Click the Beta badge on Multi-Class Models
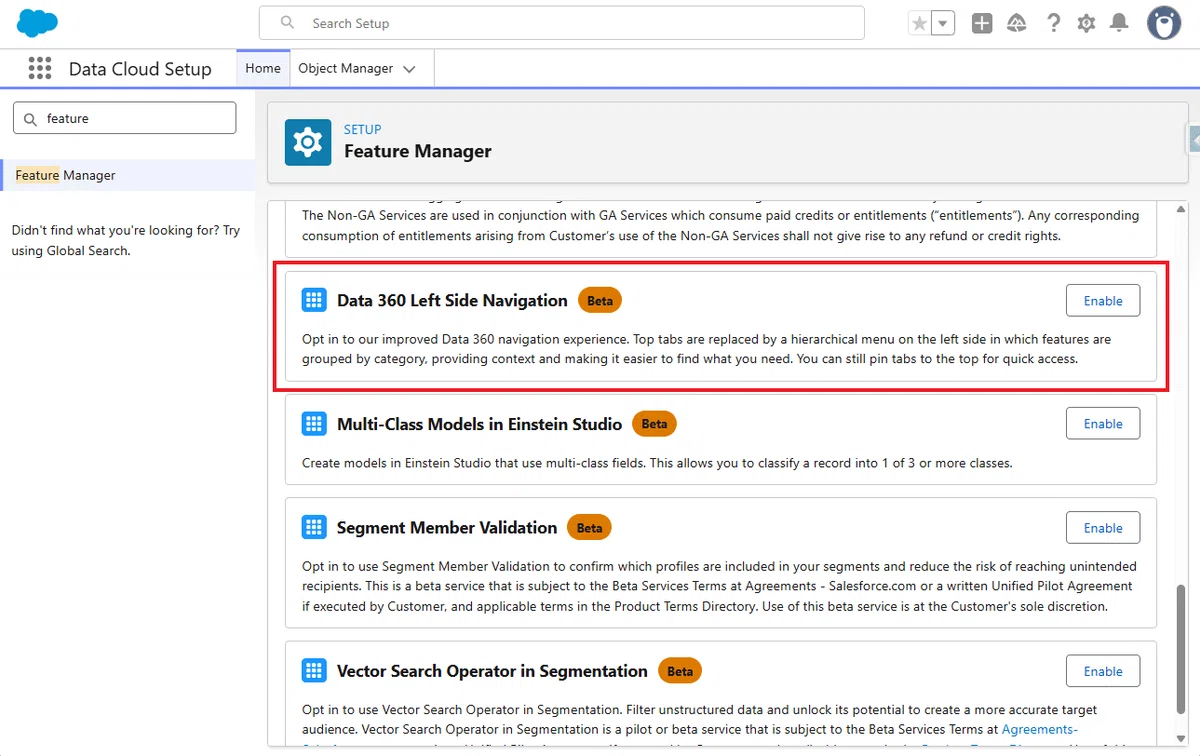The width and height of the screenshot is (1200, 756). point(654,424)
